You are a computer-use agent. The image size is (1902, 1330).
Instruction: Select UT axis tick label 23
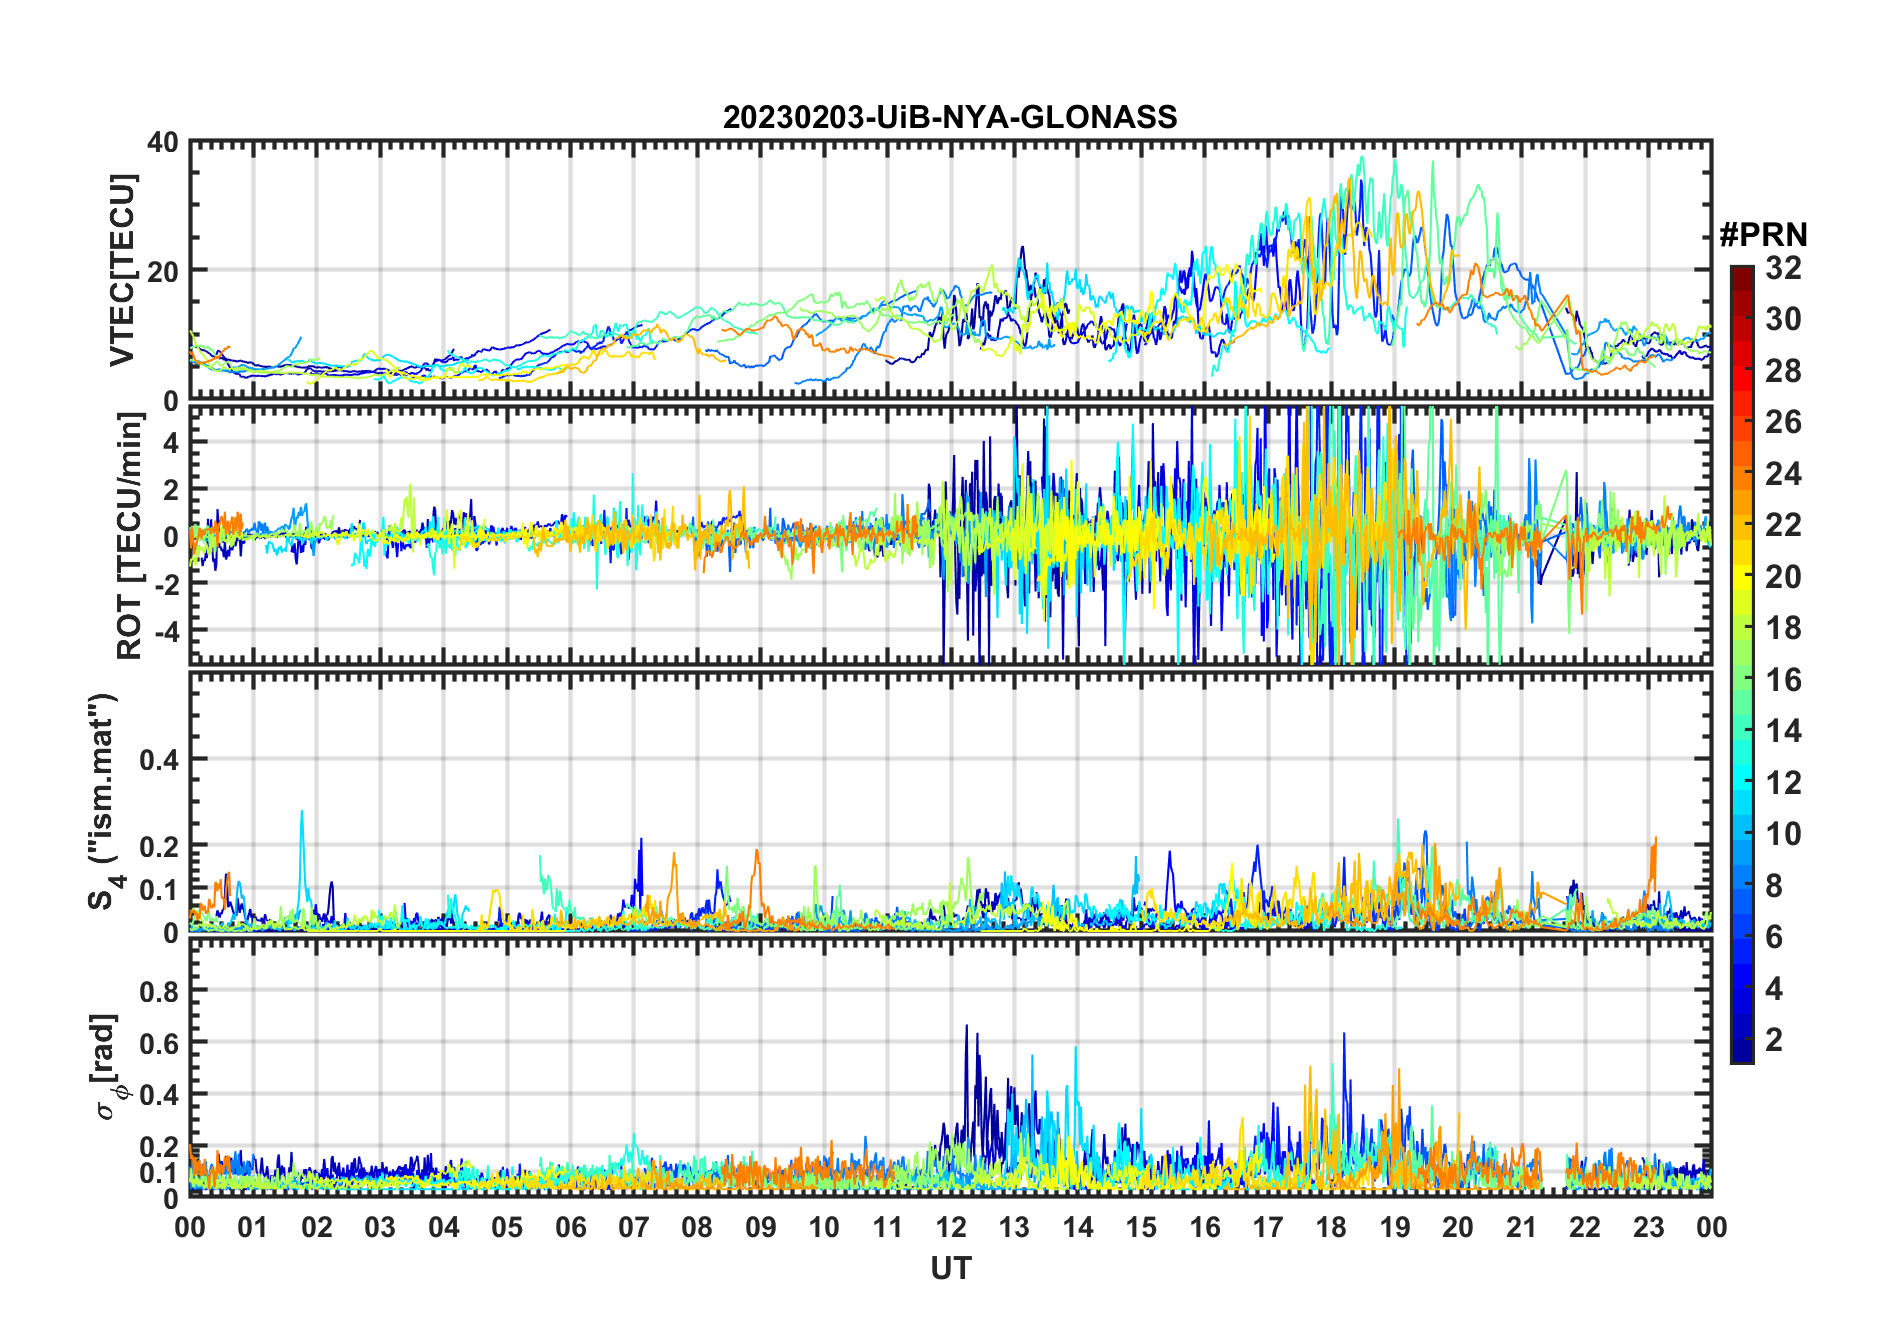[x=1648, y=1227]
